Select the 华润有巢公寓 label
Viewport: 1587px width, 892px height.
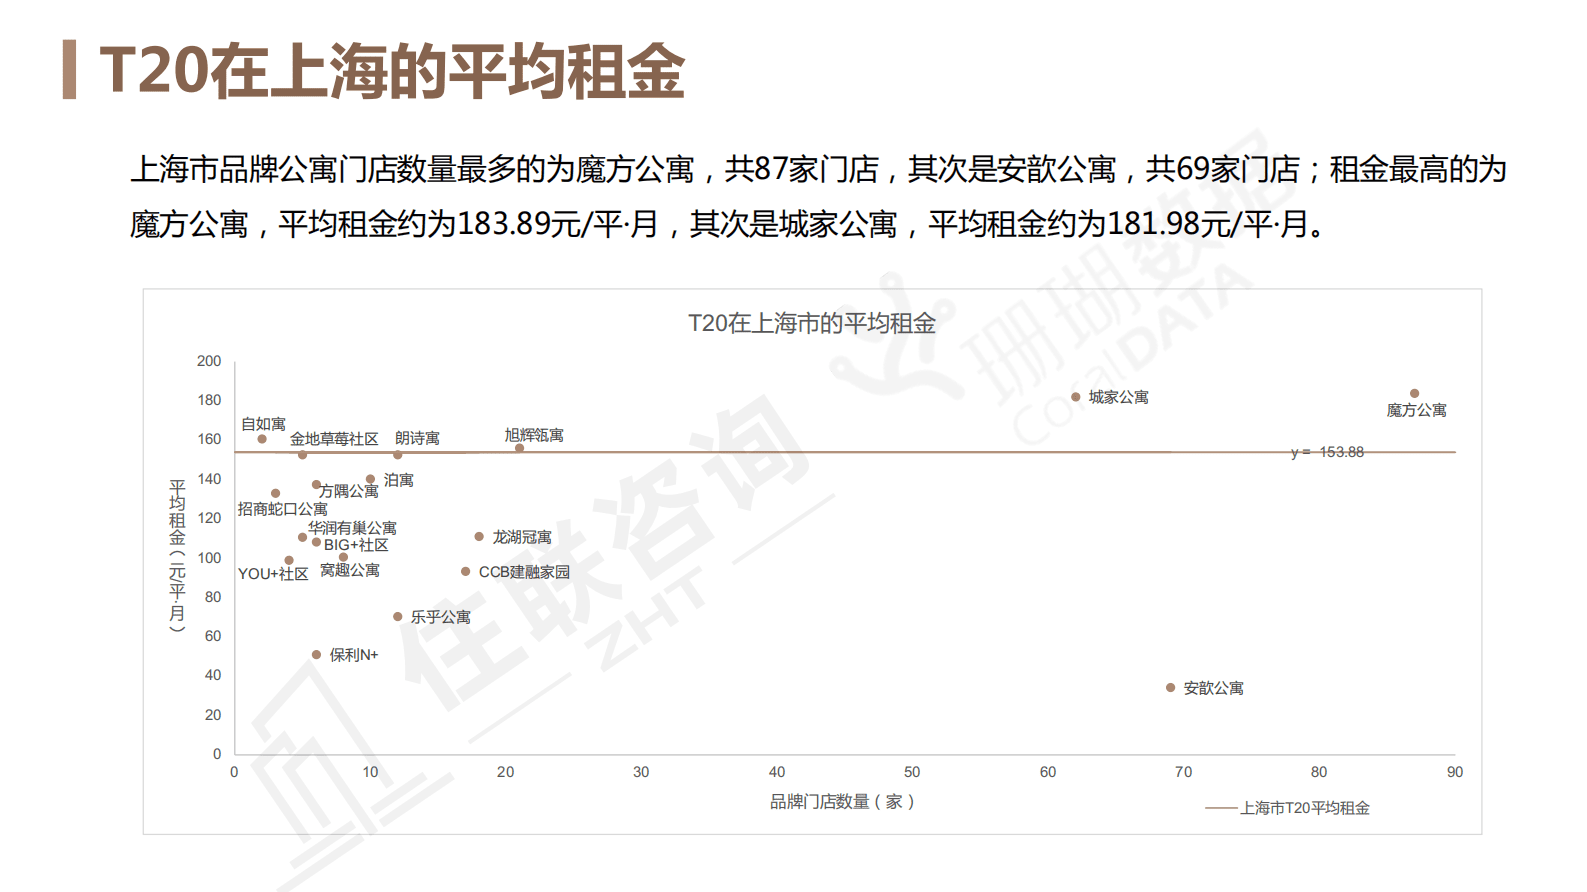(352, 528)
